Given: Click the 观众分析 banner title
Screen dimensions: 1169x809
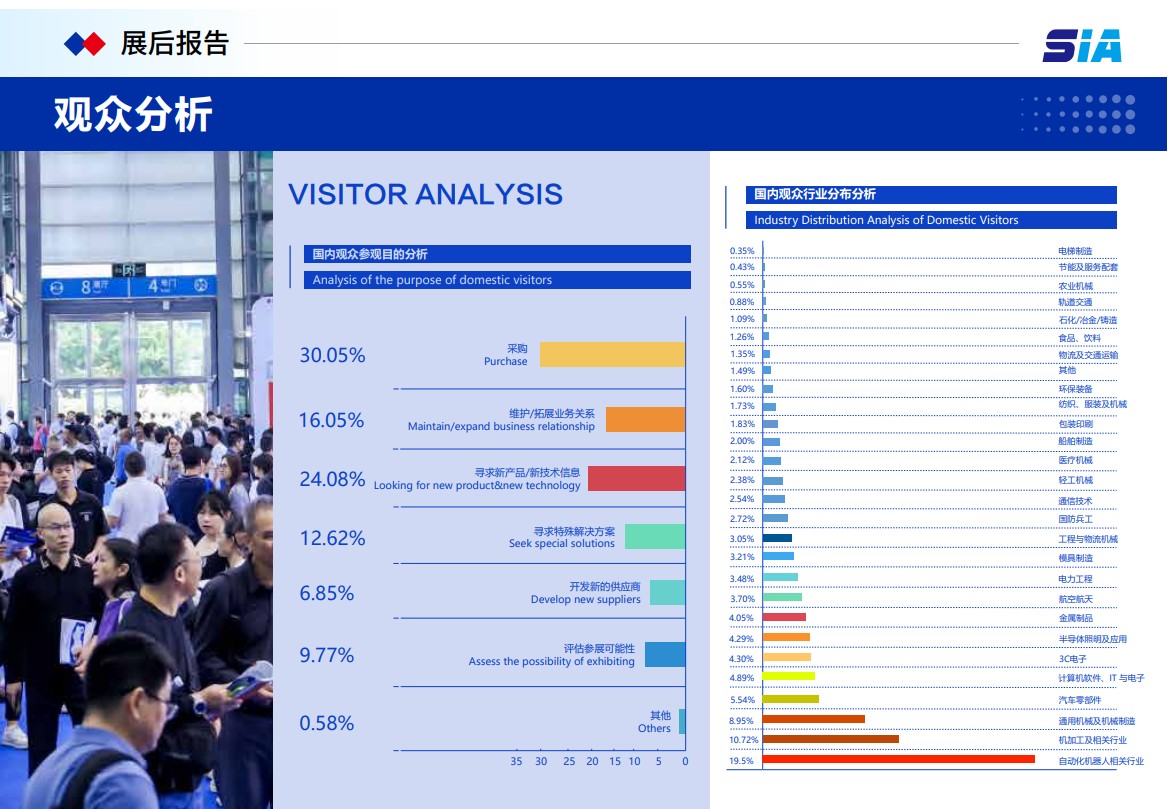Looking at the screenshot, I should point(133,115).
